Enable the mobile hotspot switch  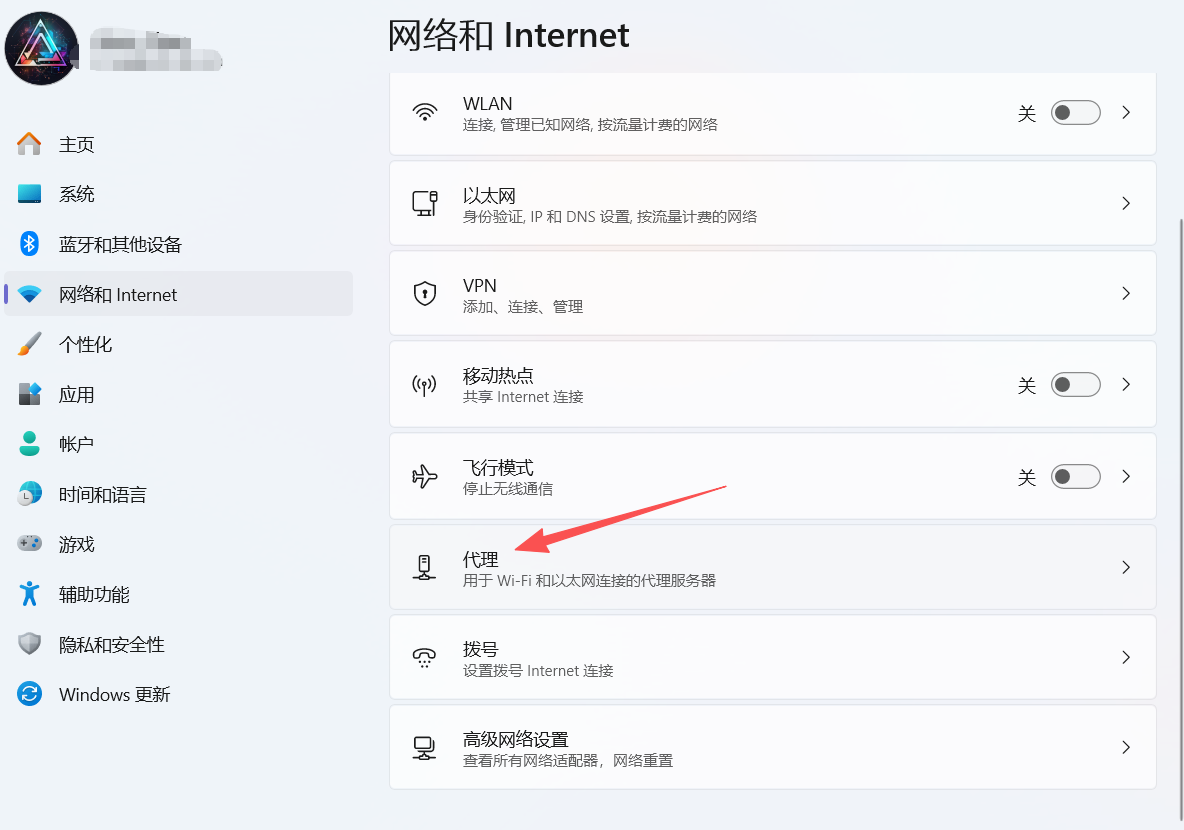tap(1075, 385)
